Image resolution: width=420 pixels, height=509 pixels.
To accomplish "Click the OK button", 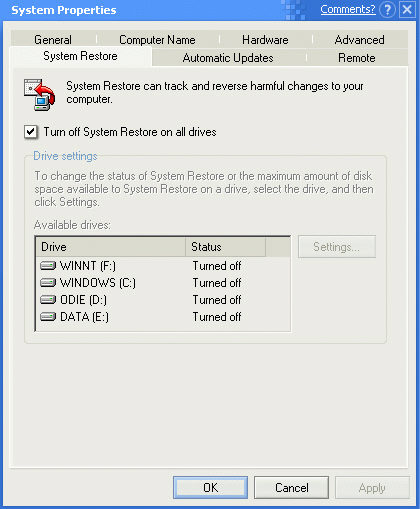I will point(210,488).
